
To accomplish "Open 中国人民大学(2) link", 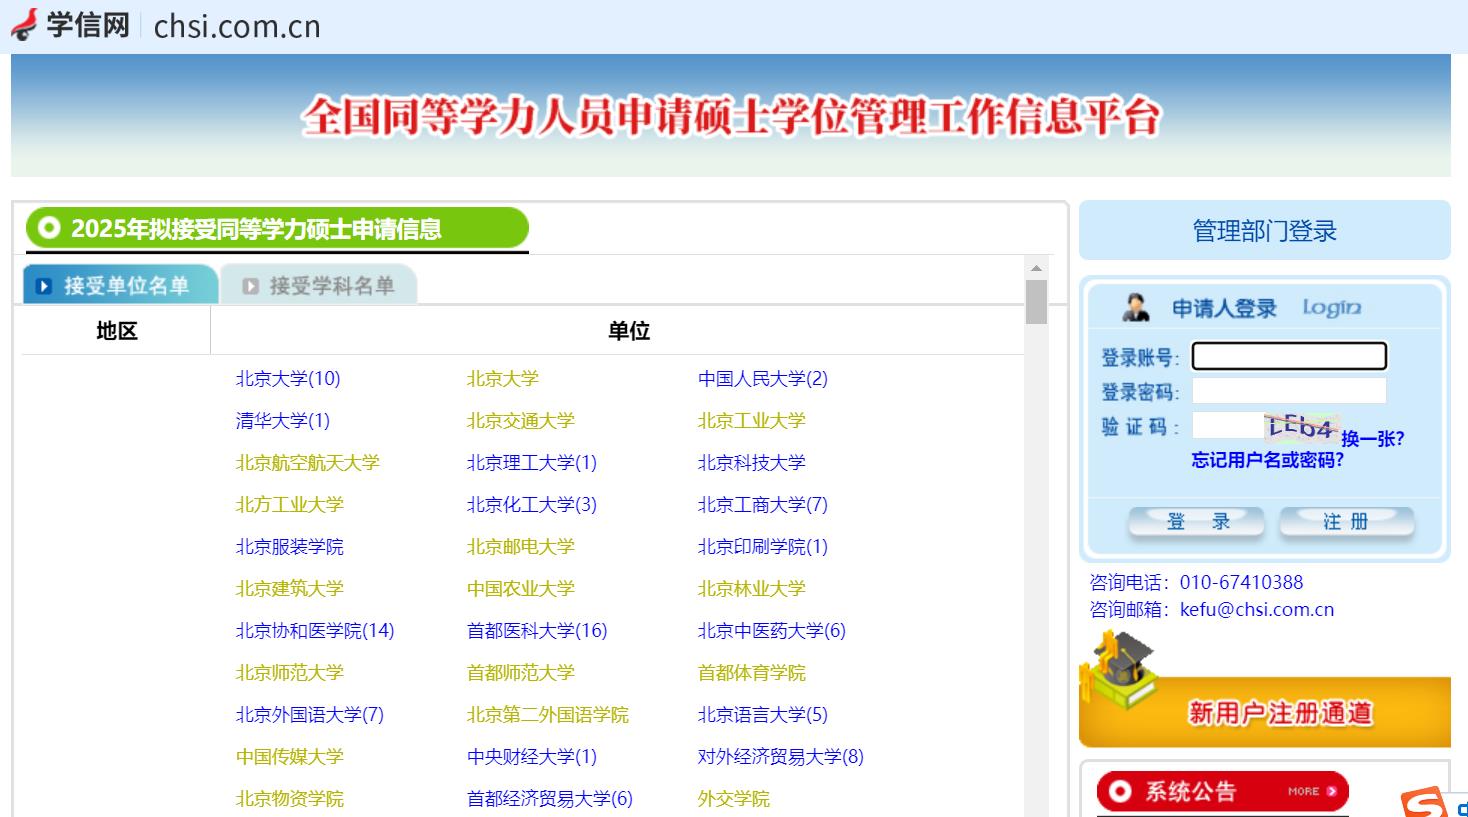I will click(x=763, y=379).
